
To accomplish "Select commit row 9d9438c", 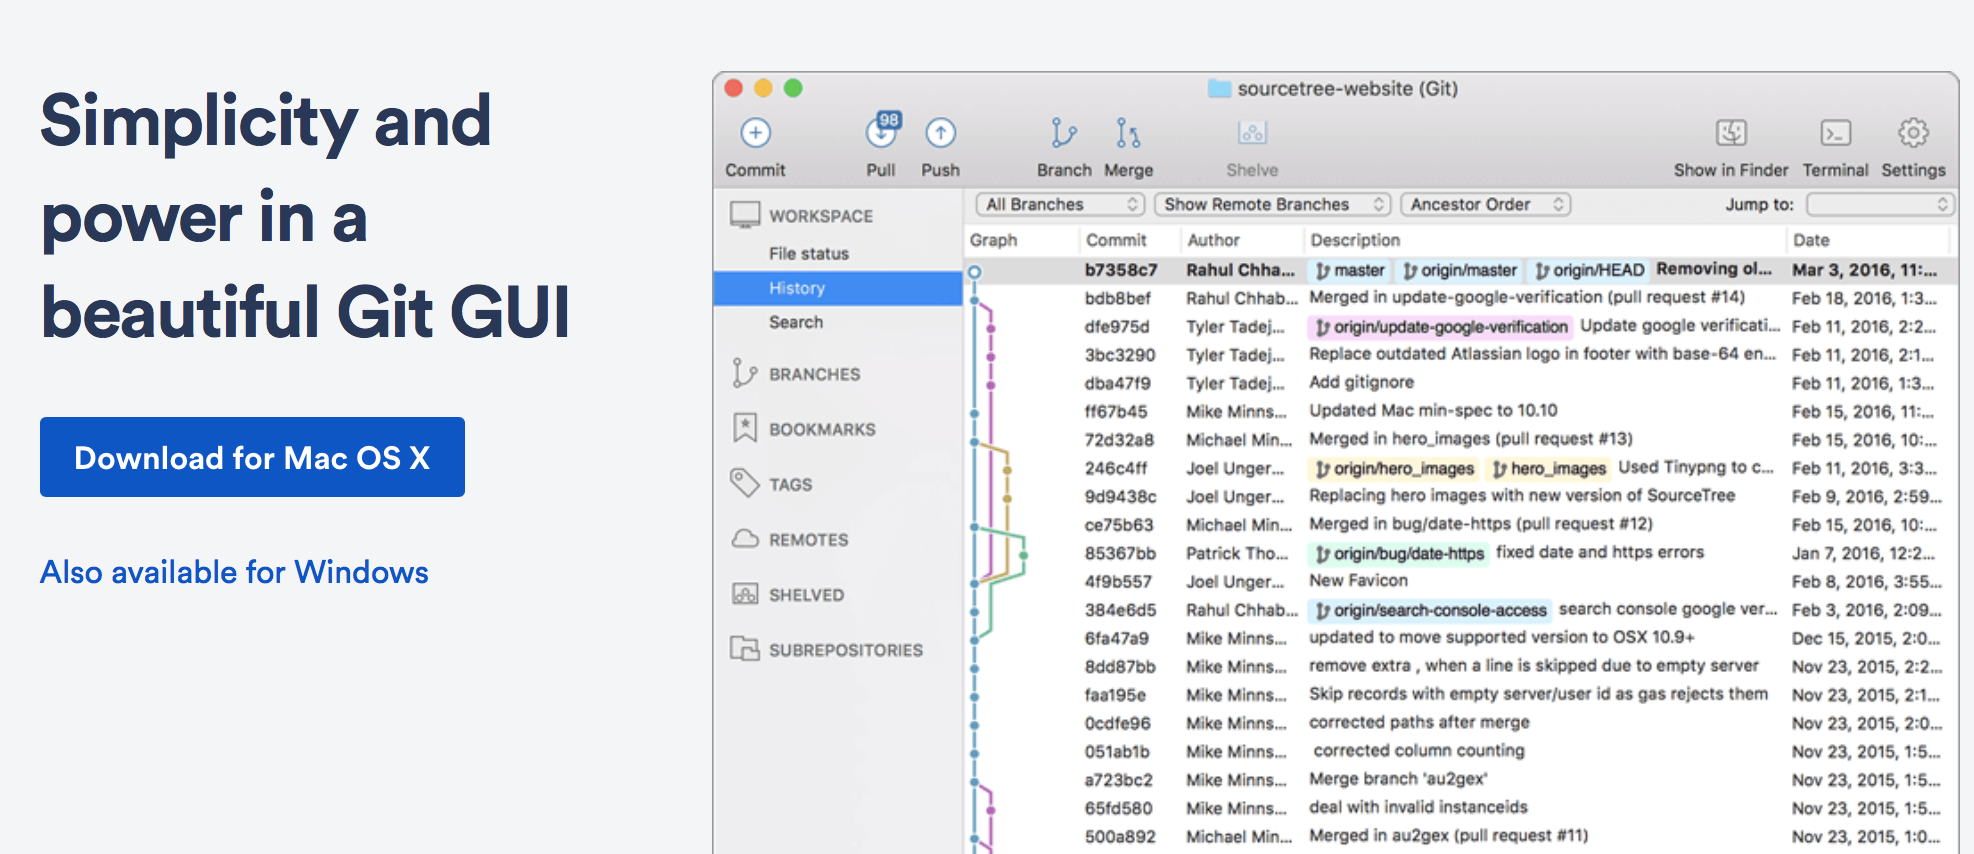I will [x=1460, y=496].
